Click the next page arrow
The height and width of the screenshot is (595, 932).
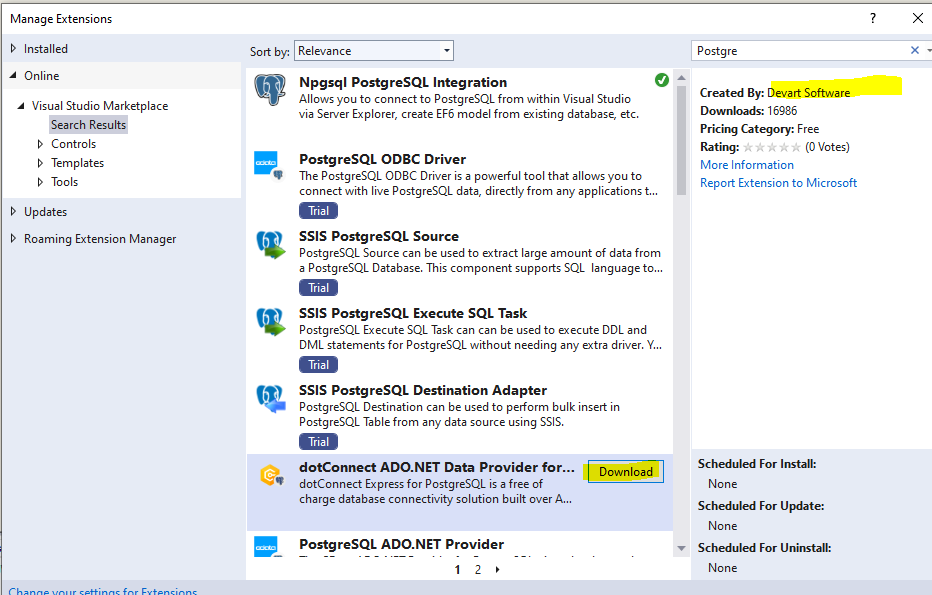click(x=498, y=569)
